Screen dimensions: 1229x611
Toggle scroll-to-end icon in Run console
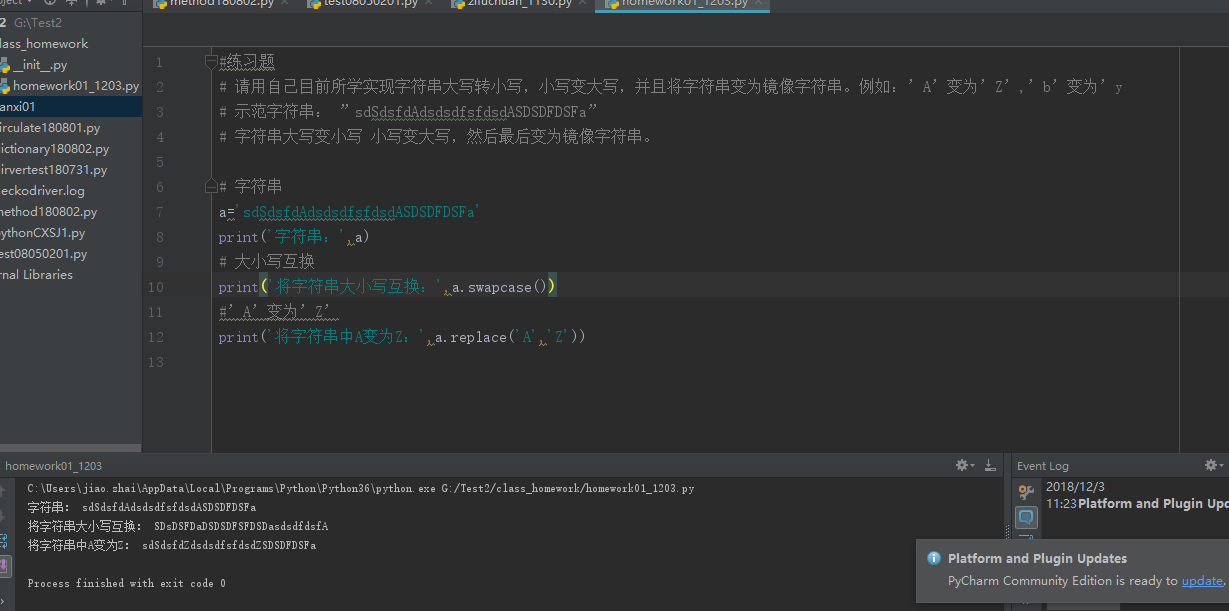point(4,565)
